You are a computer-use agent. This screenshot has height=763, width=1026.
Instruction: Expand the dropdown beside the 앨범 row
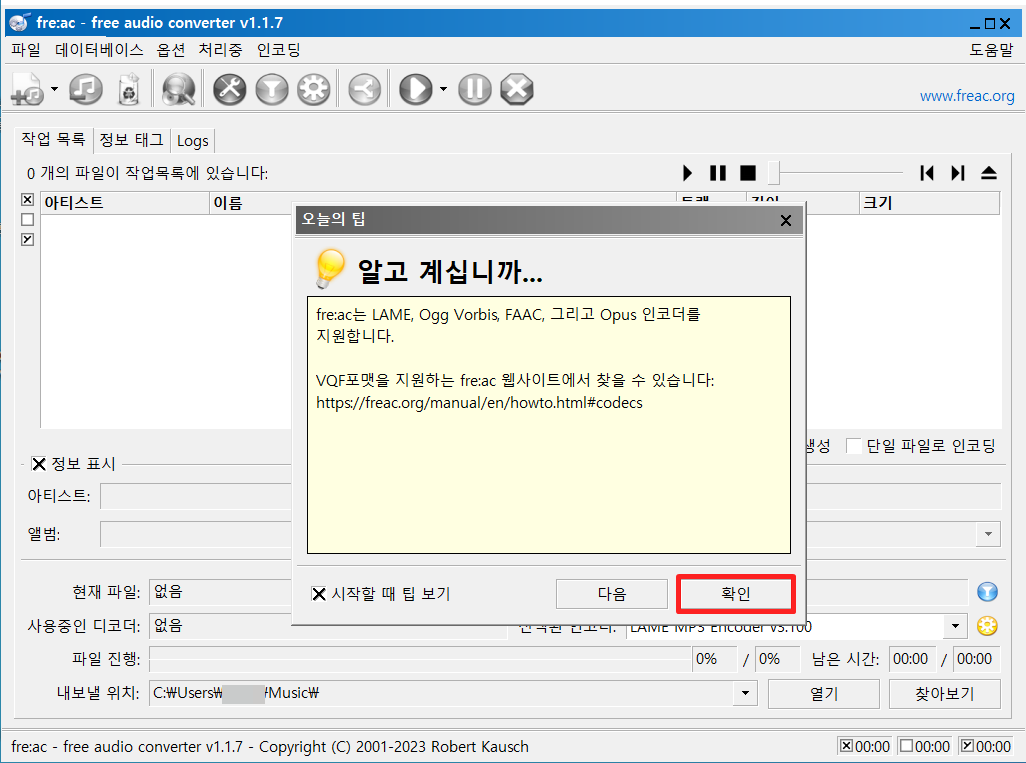[x=988, y=534]
